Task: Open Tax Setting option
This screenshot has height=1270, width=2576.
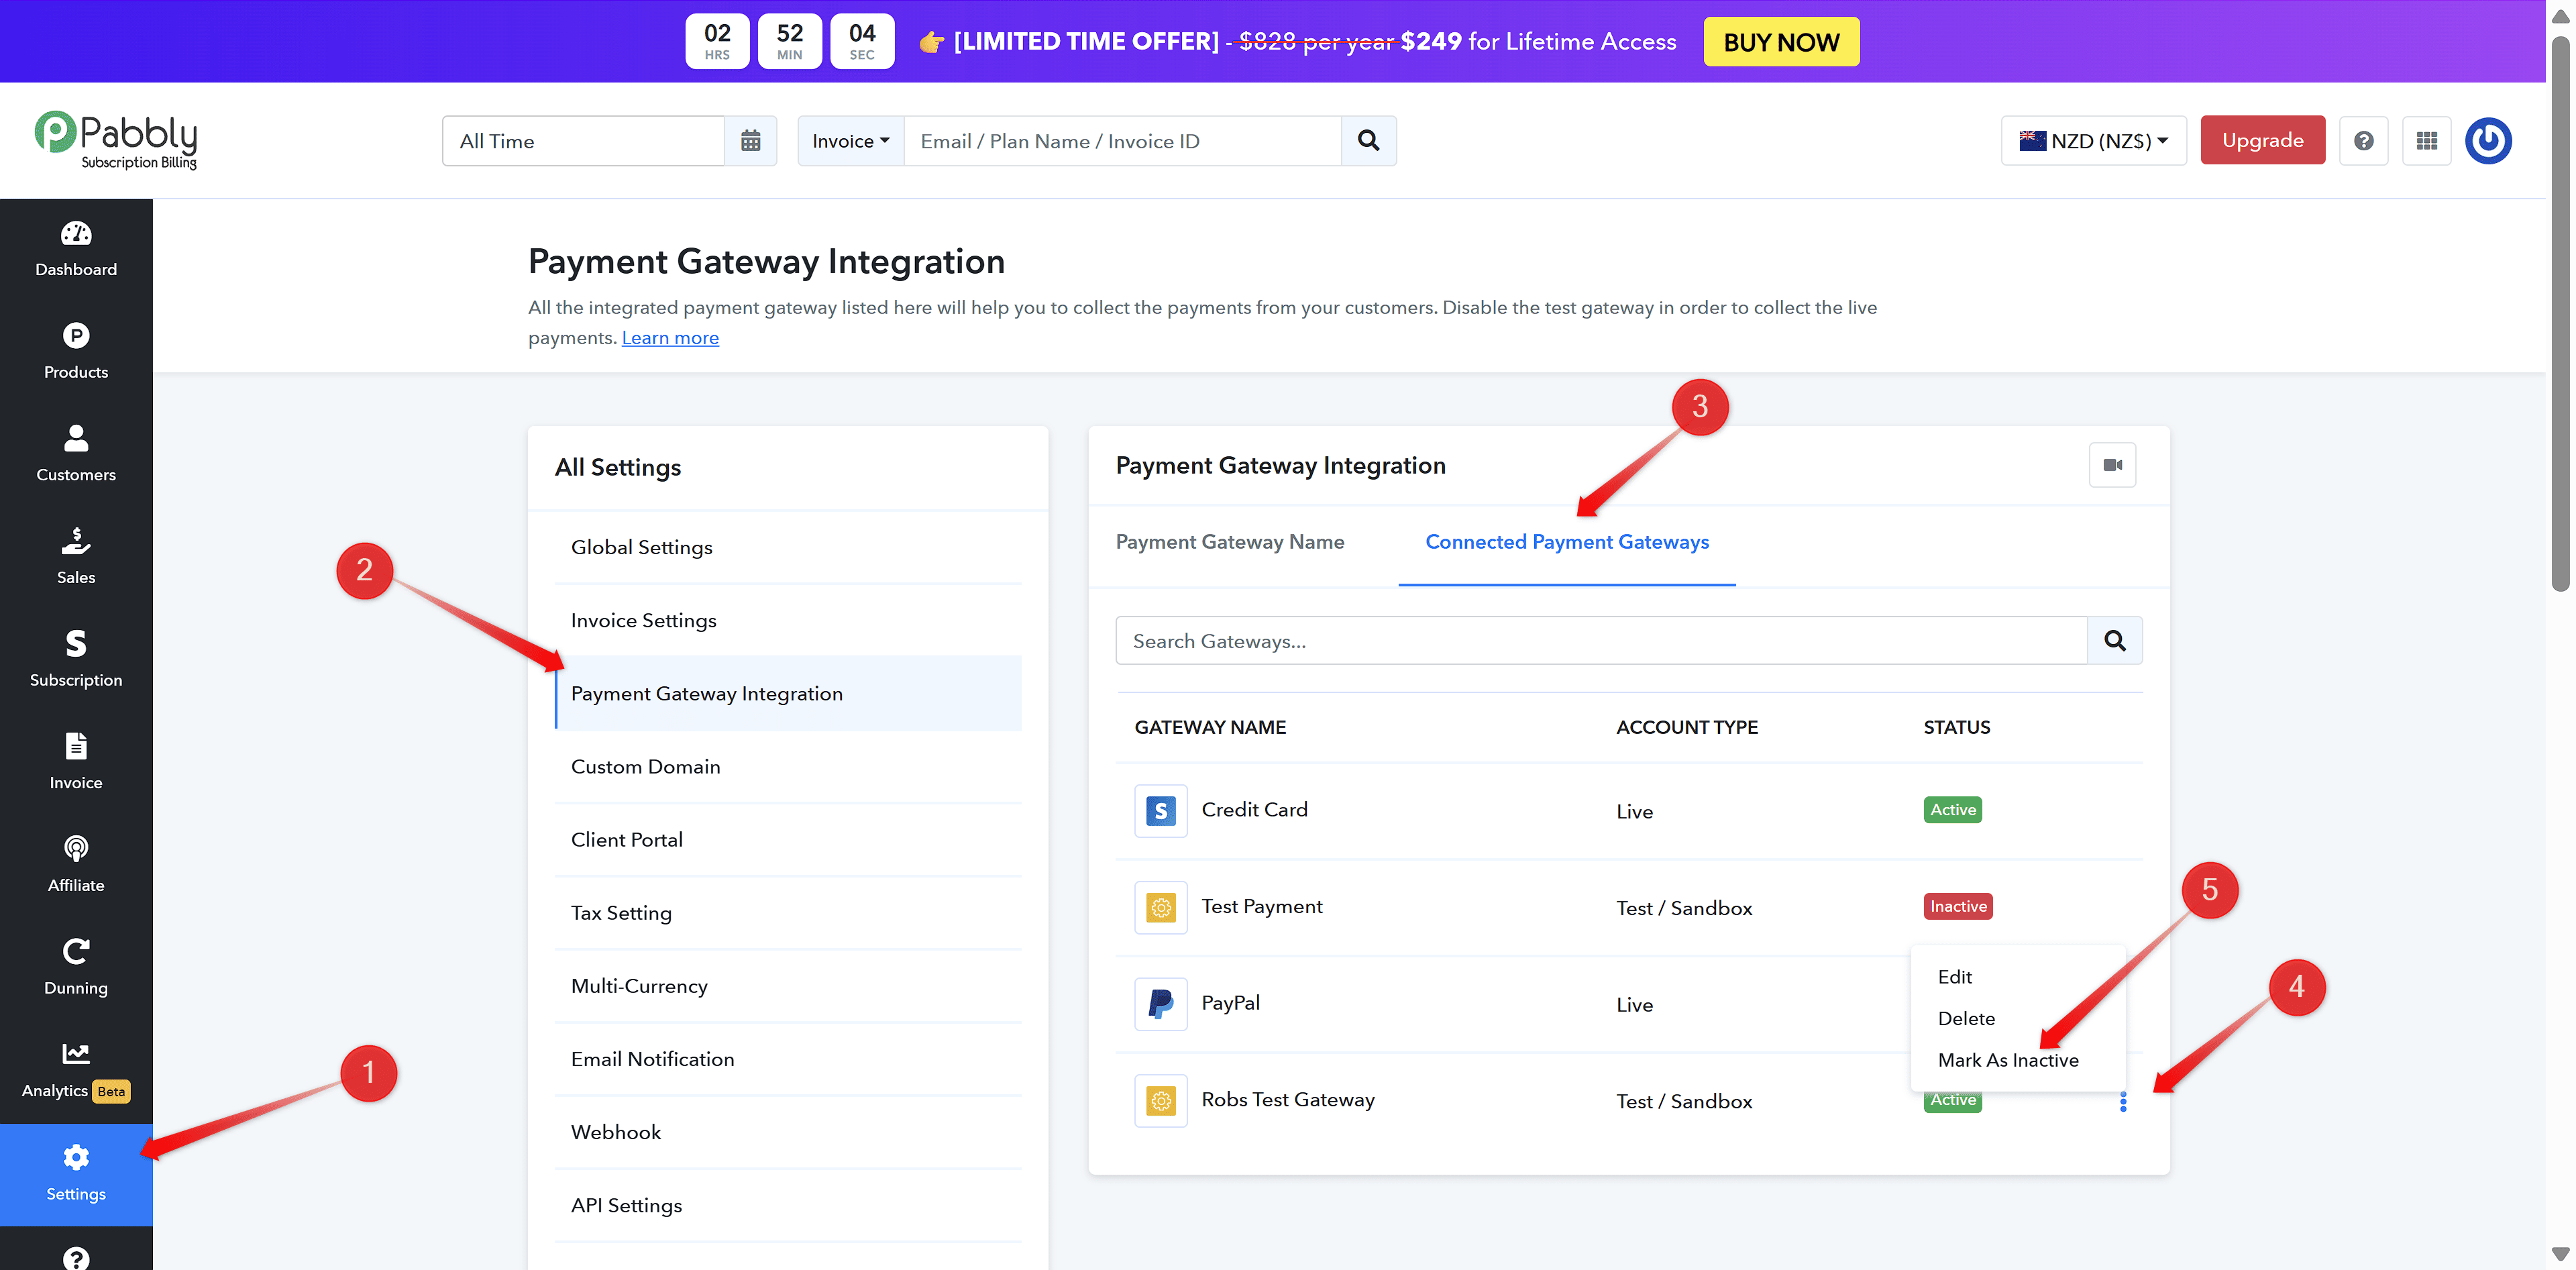Action: point(788,913)
